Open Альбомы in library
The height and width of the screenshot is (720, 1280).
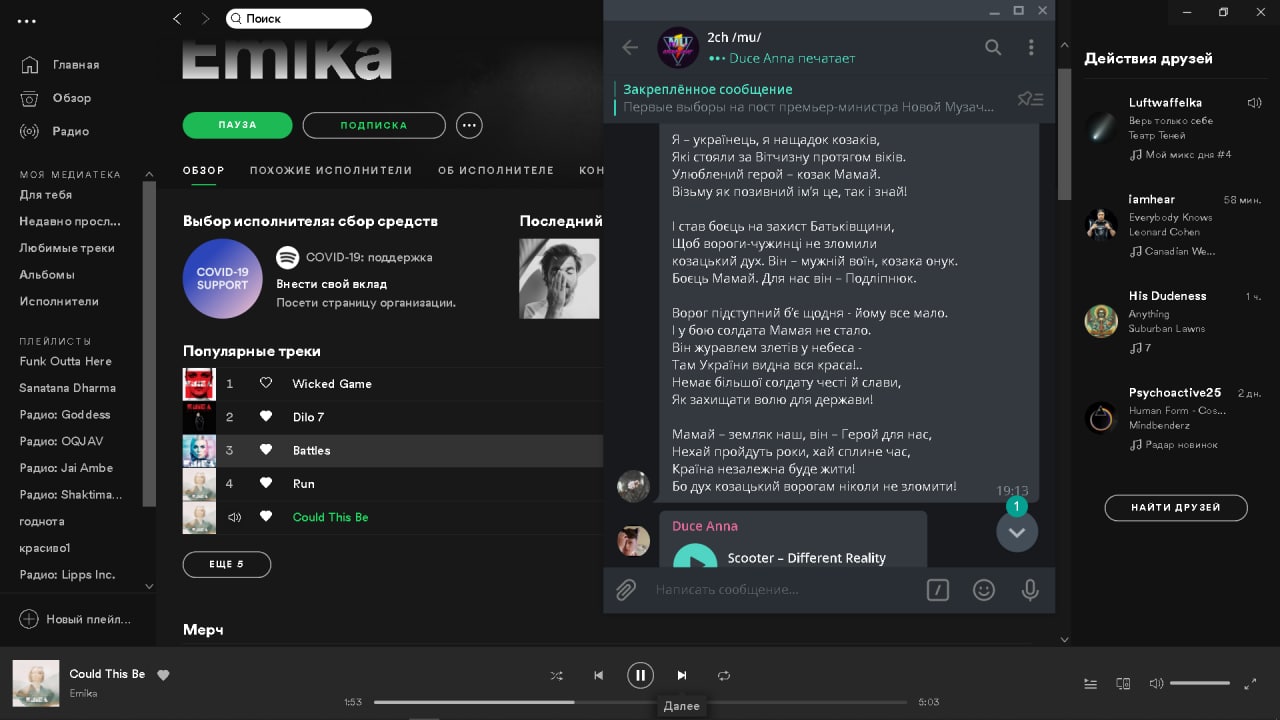coord(47,274)
